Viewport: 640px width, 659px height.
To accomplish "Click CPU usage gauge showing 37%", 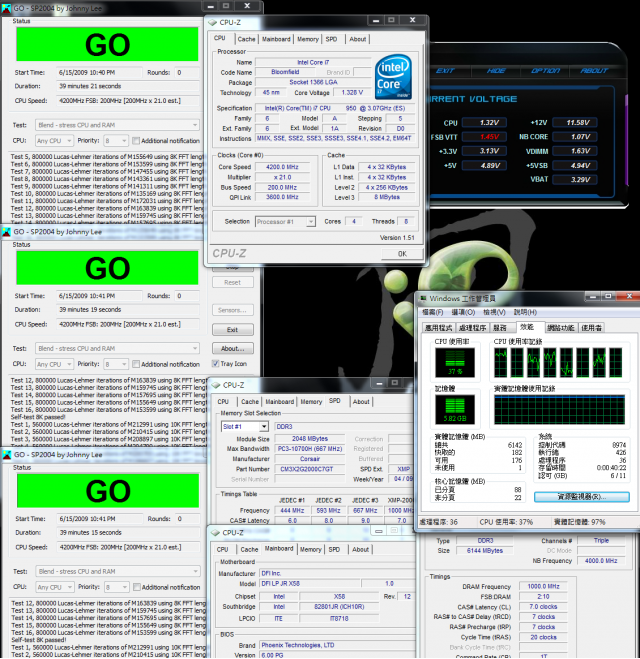I will pyautogui.click(x=455, y=362).
